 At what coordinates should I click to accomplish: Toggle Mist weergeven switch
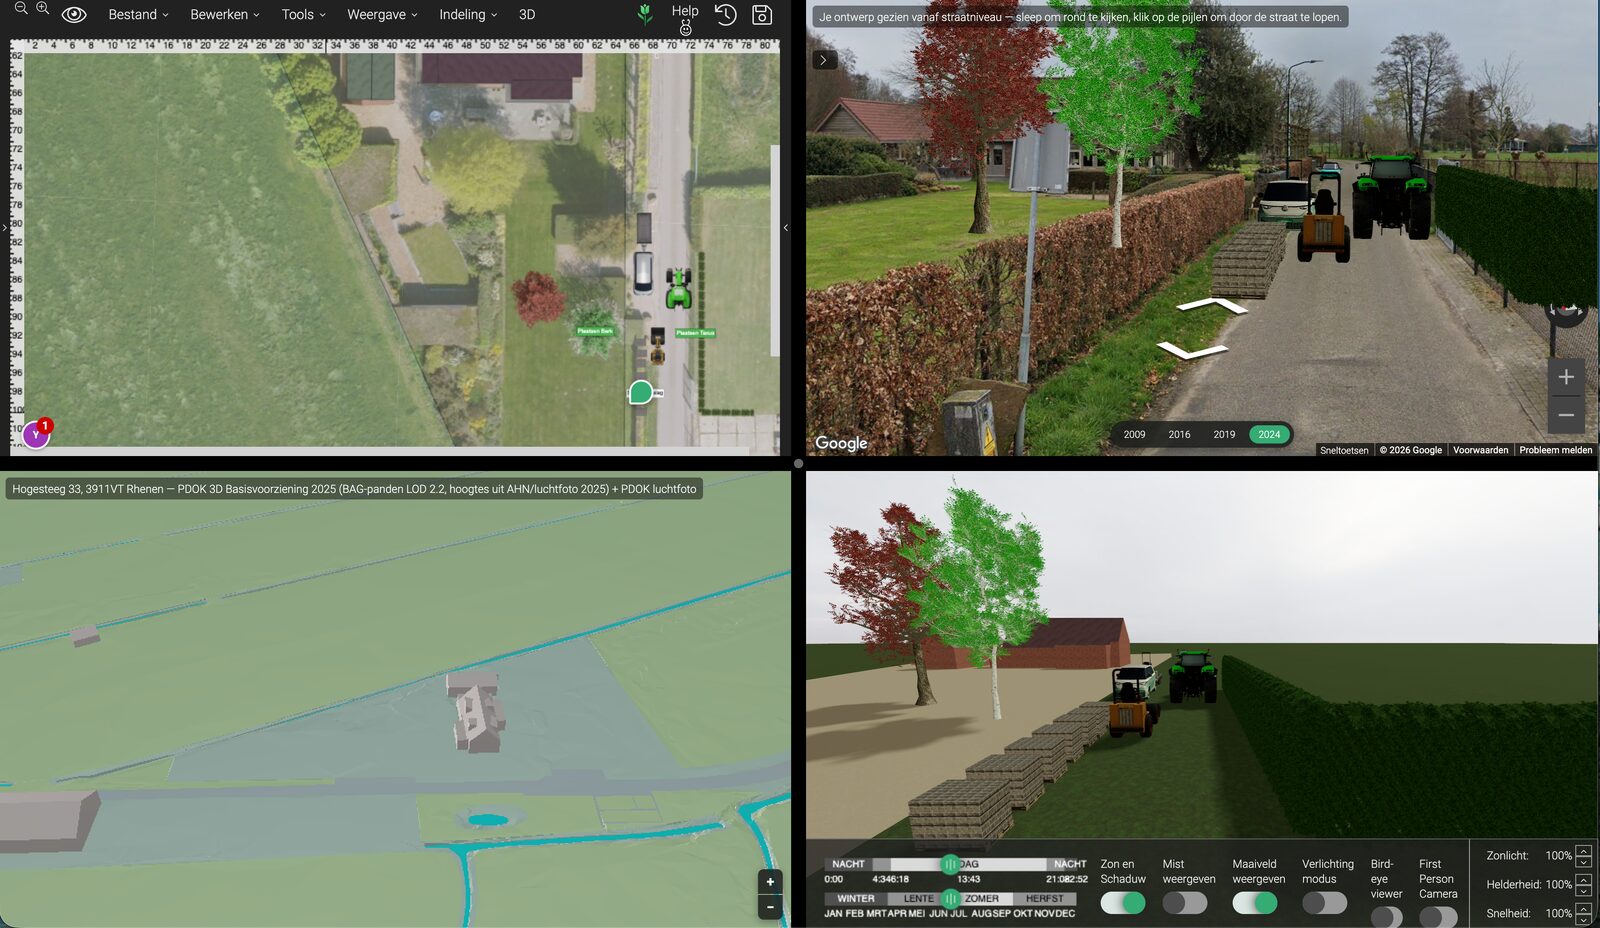tap(1185, 903)
